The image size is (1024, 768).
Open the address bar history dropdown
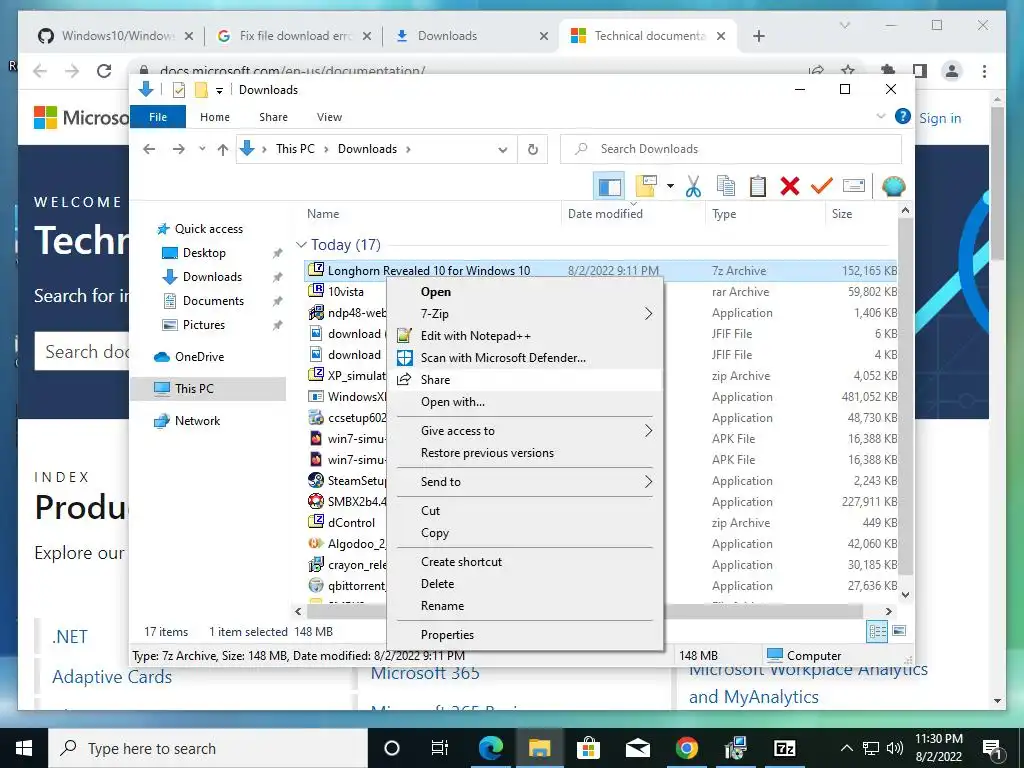pyautogui.click(x=503, y=150)
